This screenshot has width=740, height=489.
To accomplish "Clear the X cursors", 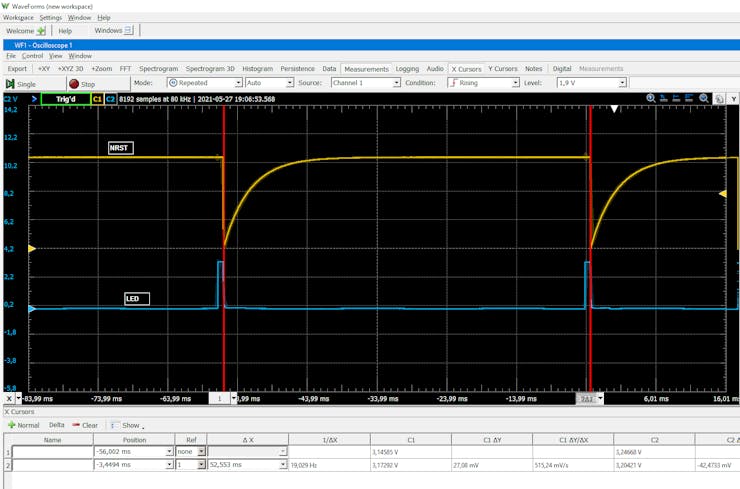I will pos(85,425).
